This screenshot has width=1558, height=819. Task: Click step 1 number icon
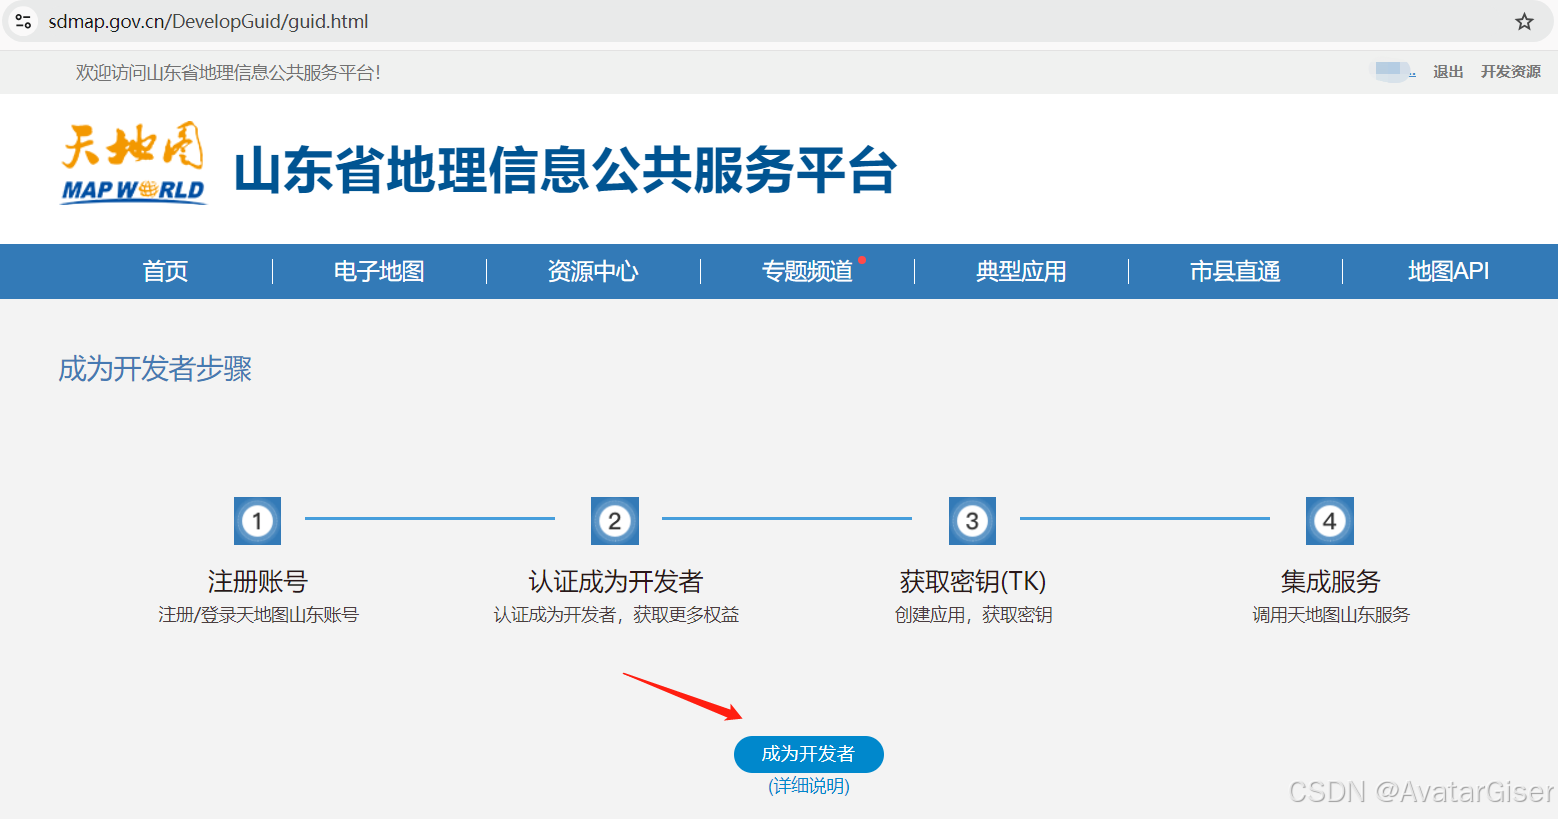click(x=257, y=521)
